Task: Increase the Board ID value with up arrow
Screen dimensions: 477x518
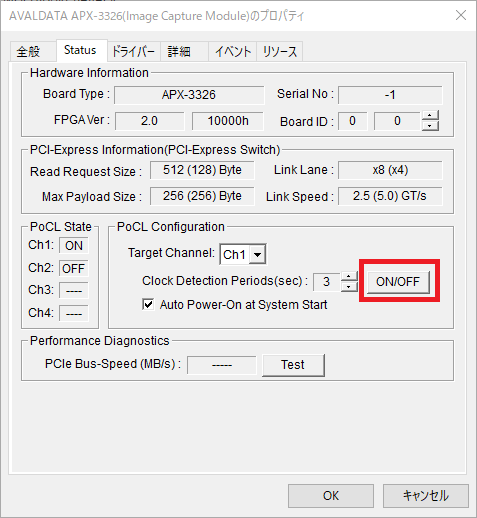Action: tap(430, 115)
